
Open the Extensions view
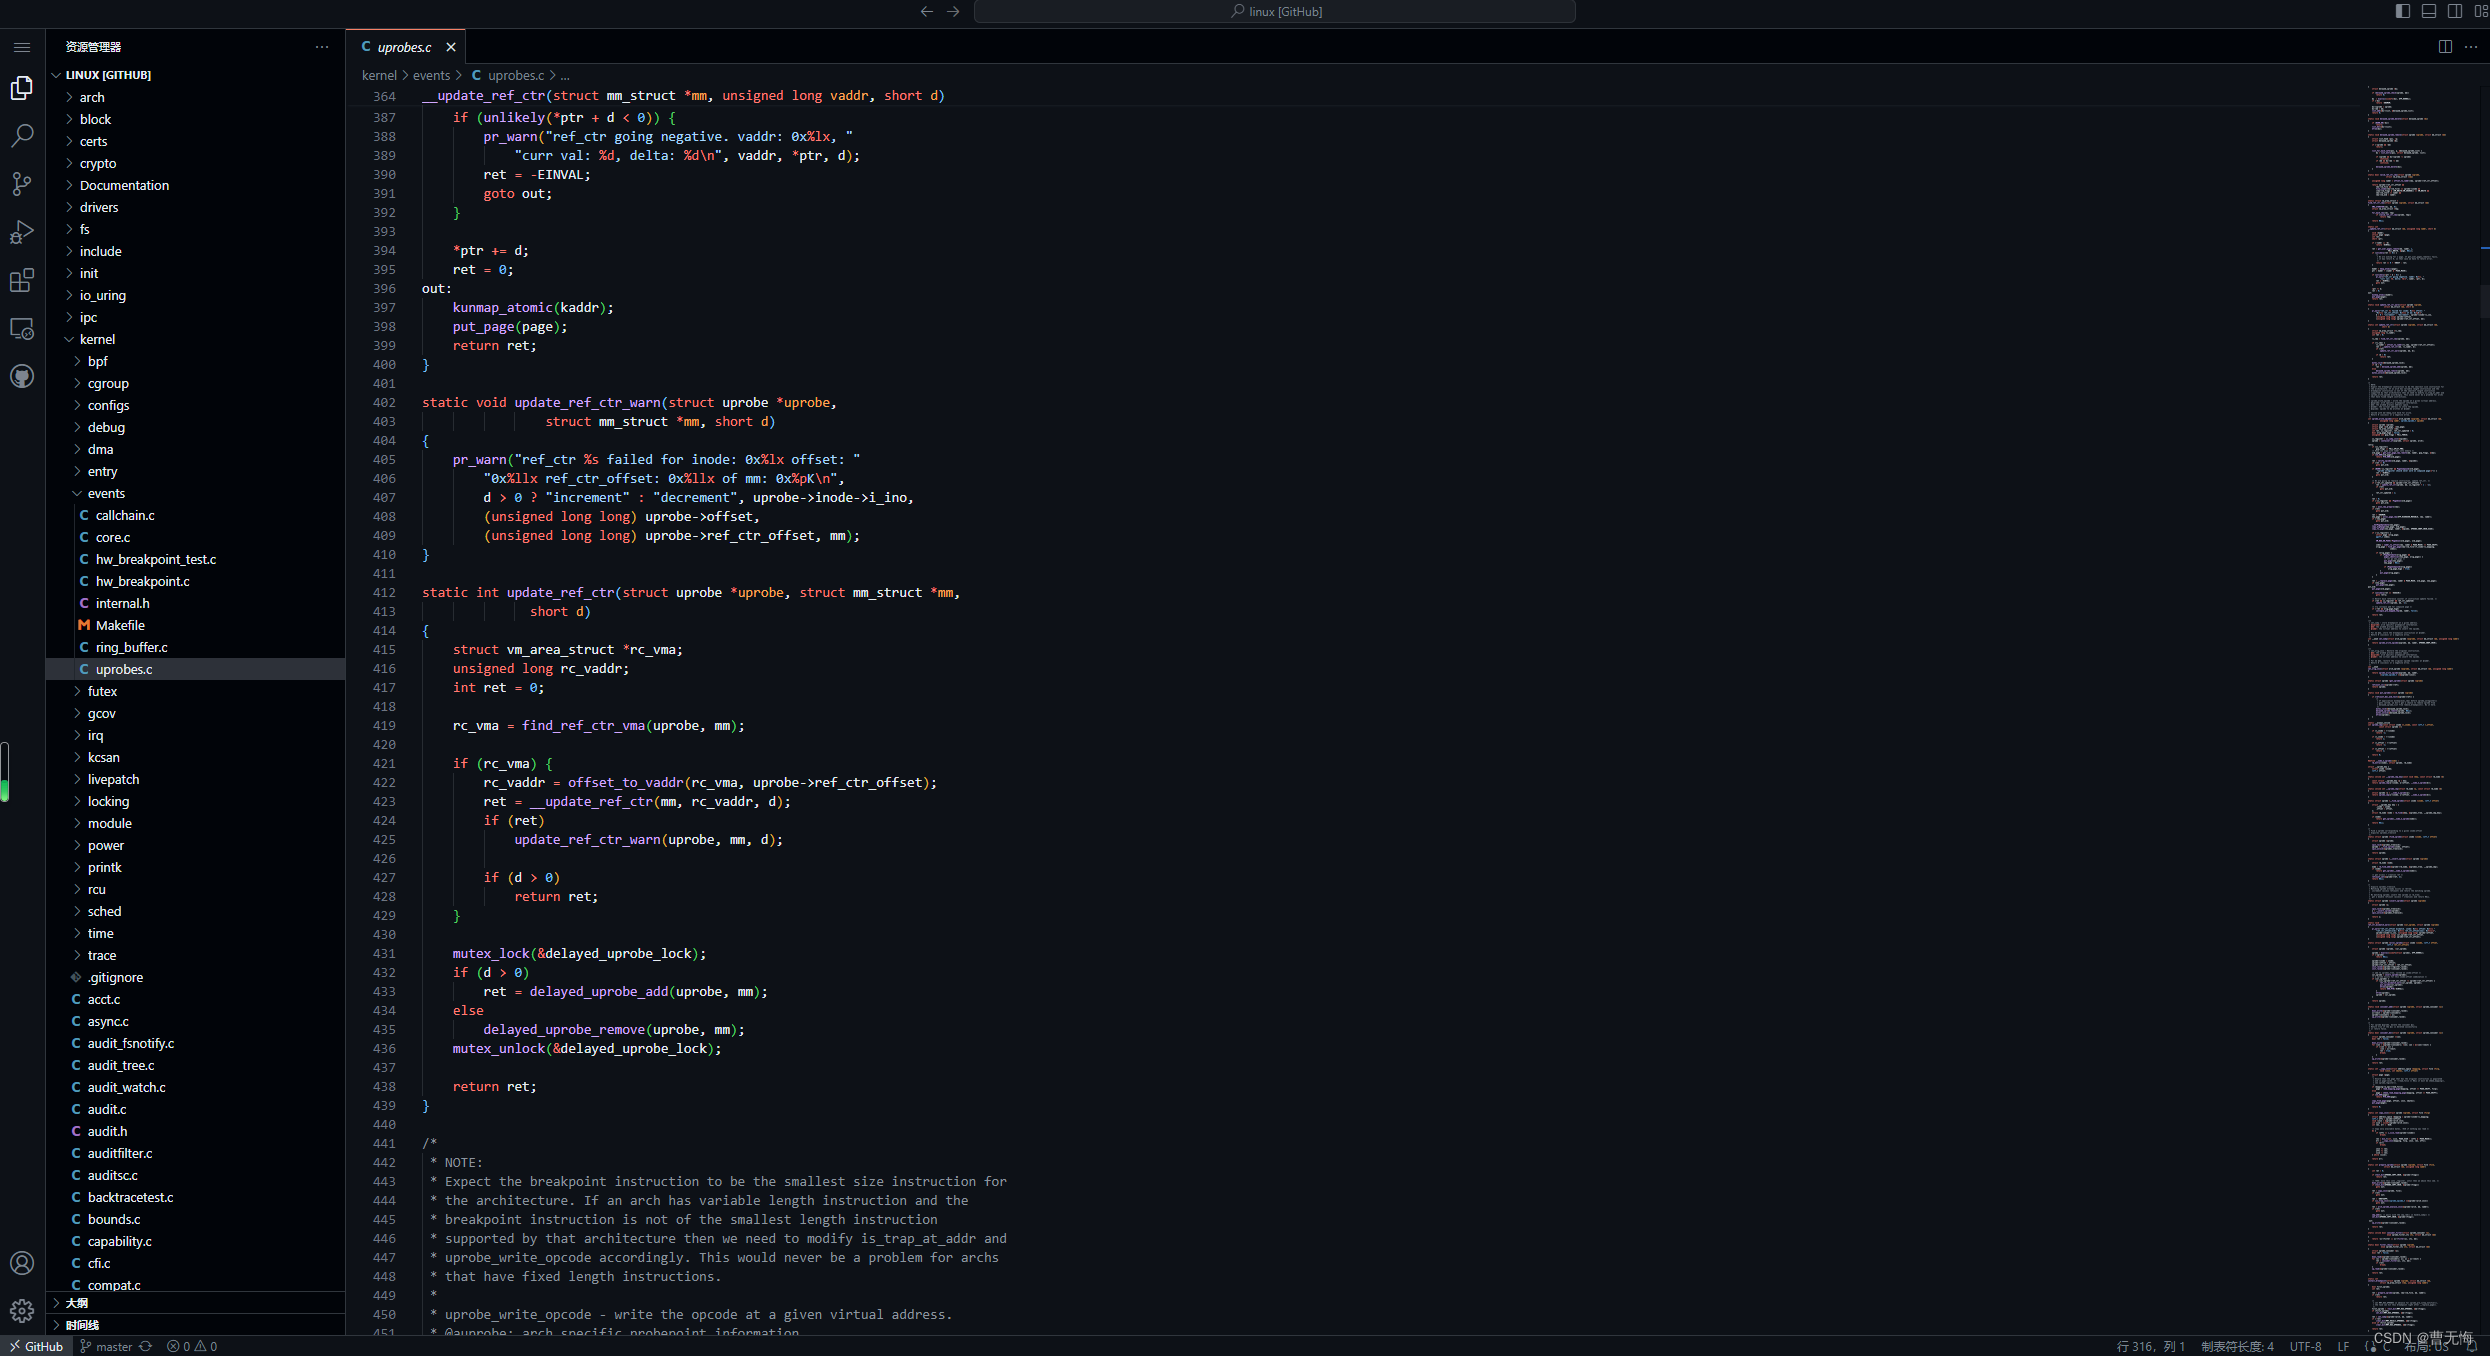pyautogui.click(x=22, y=280)
